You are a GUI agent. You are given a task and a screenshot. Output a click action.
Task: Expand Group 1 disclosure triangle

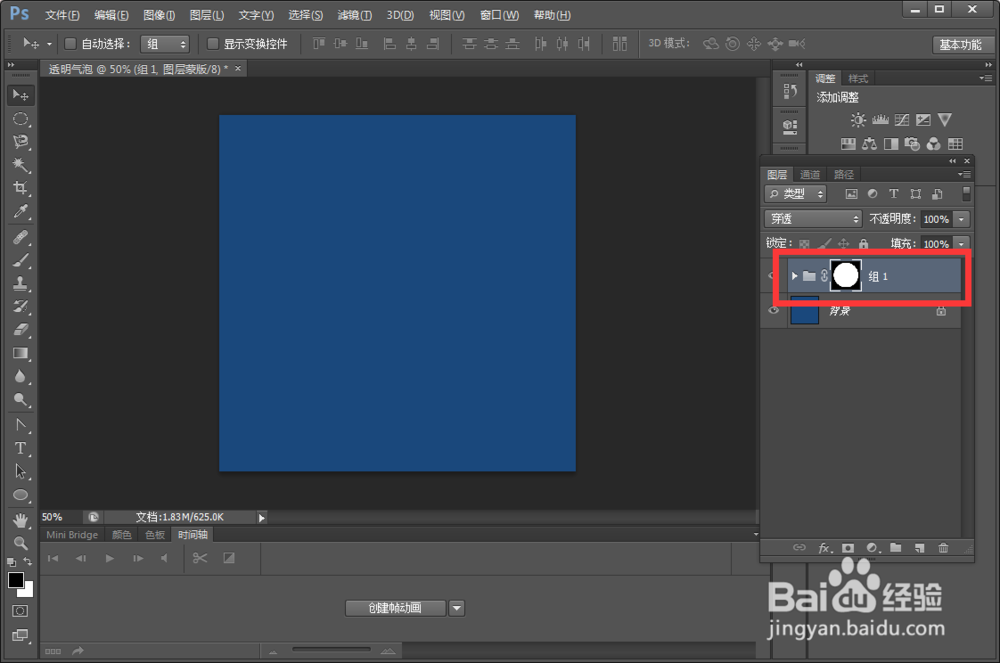tap(795, 276)
